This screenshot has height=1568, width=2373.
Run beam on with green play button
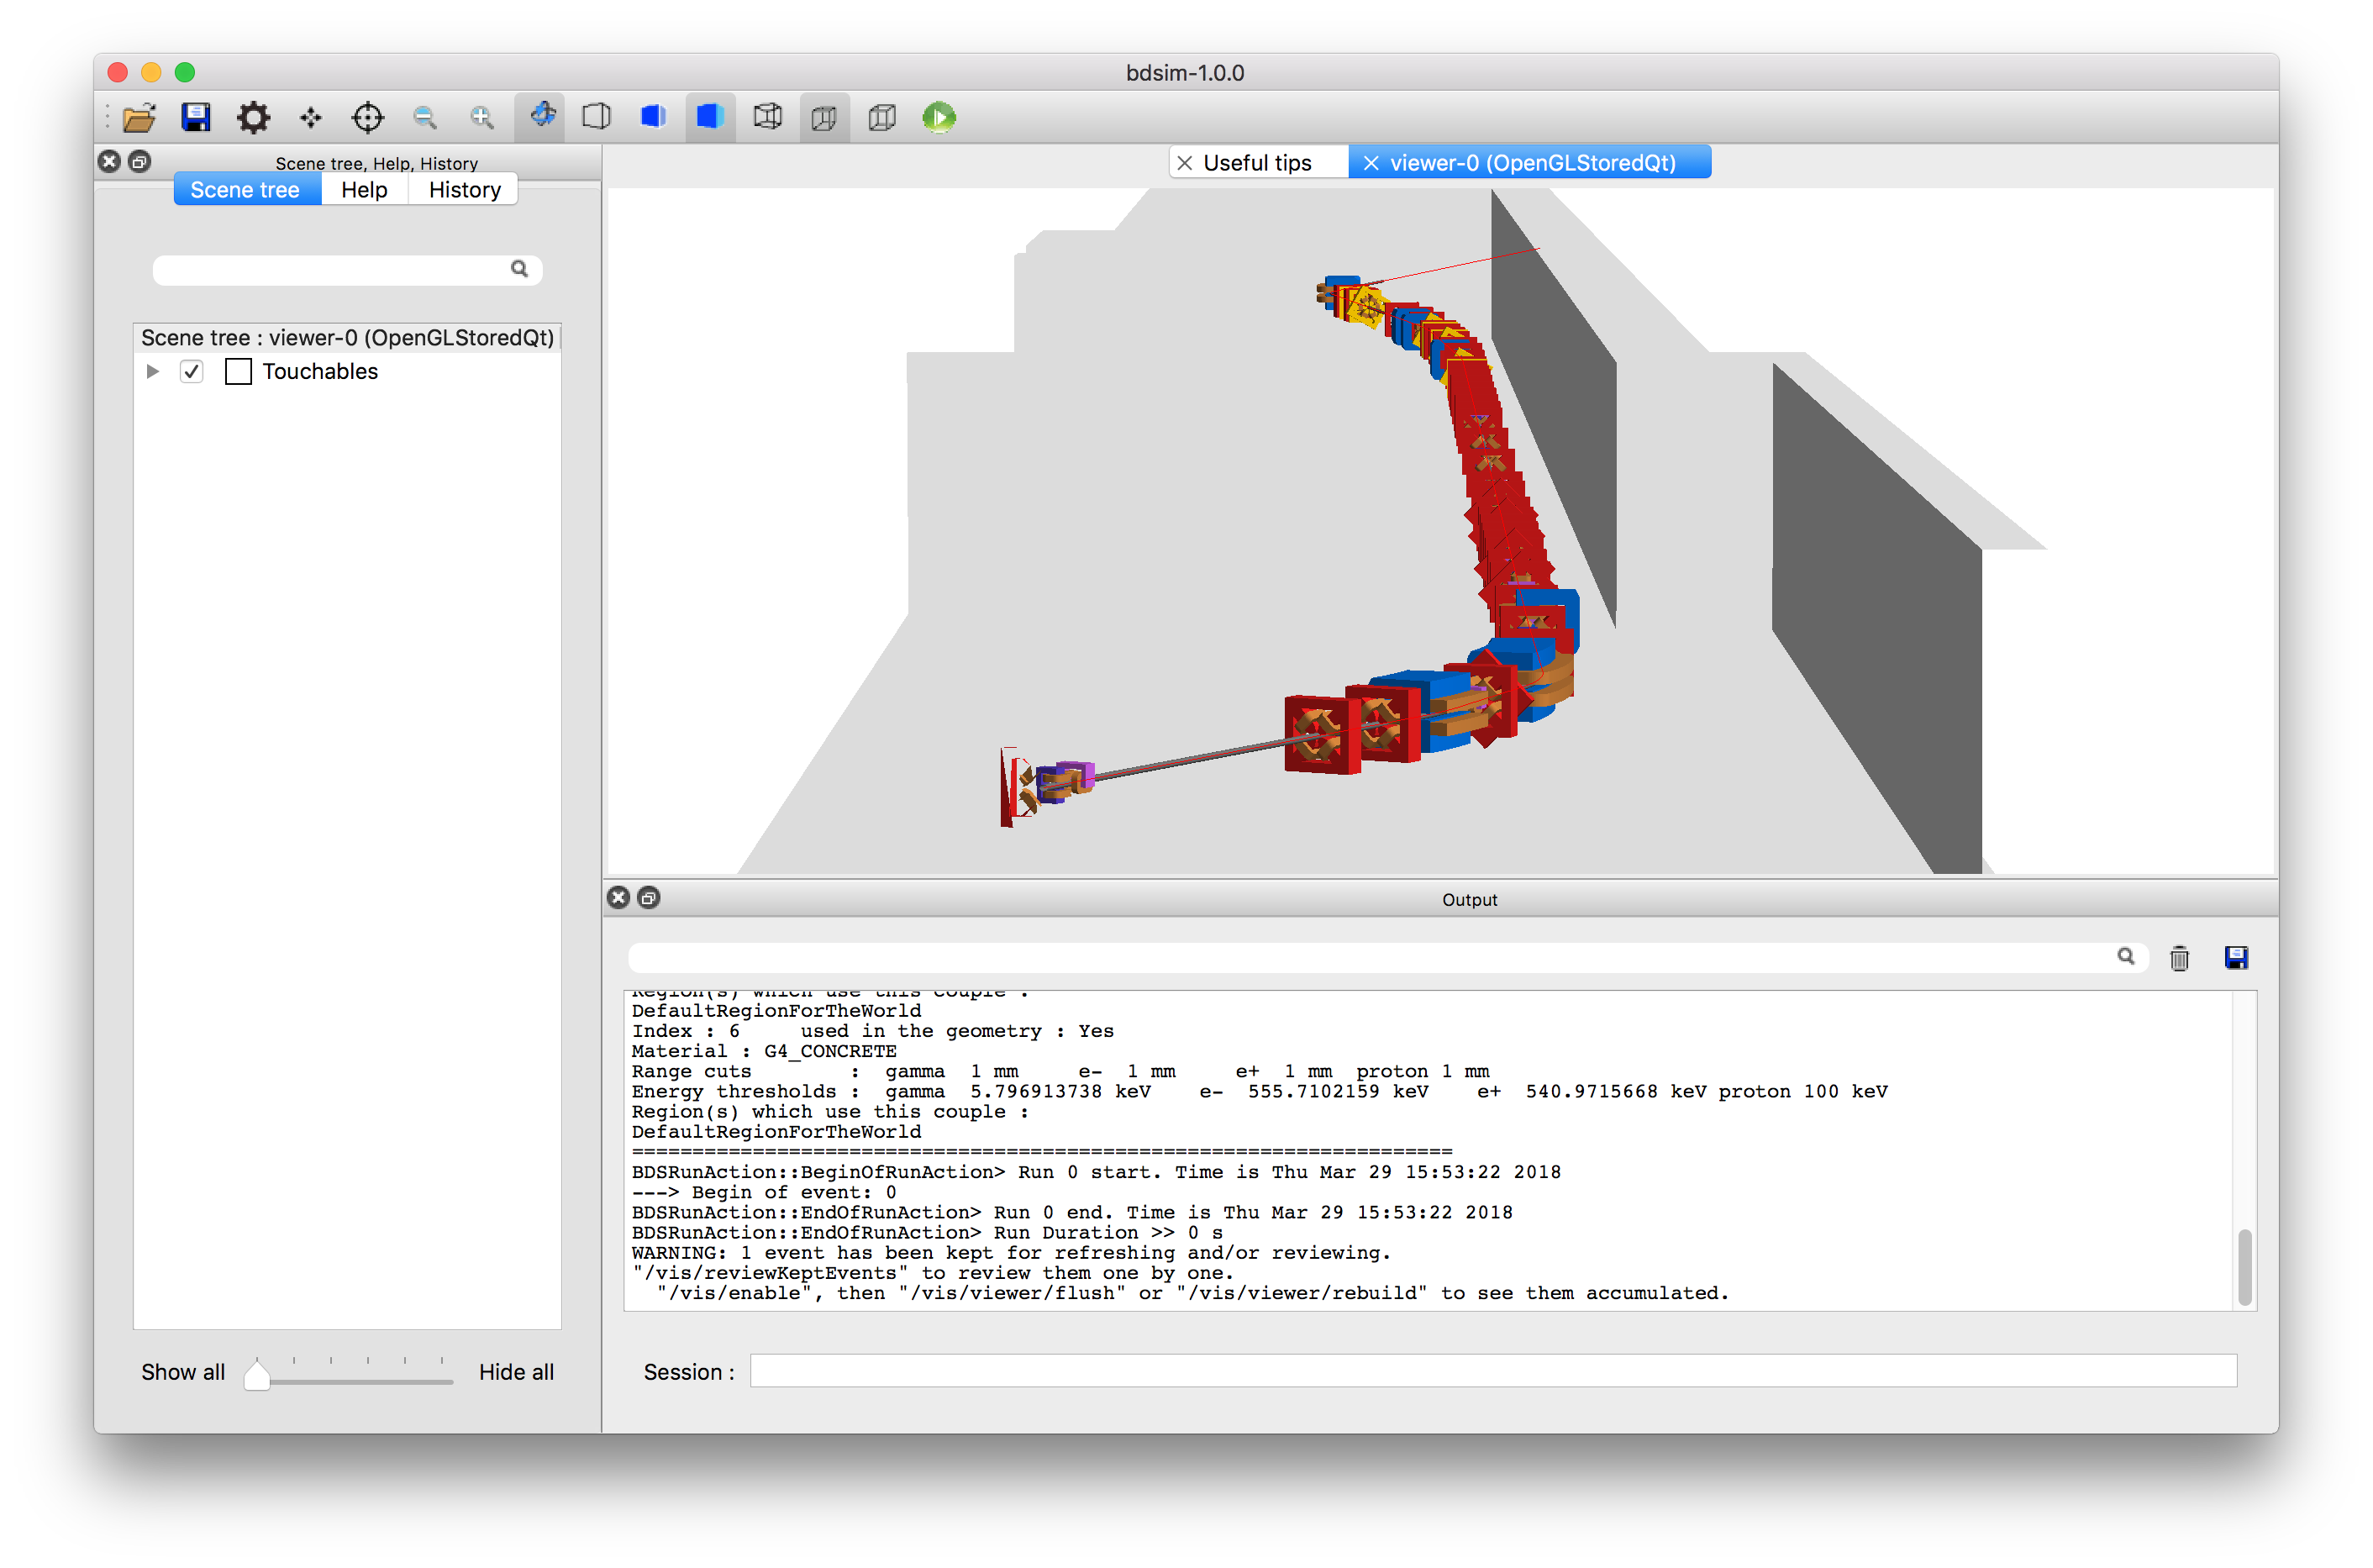point(939,118)
